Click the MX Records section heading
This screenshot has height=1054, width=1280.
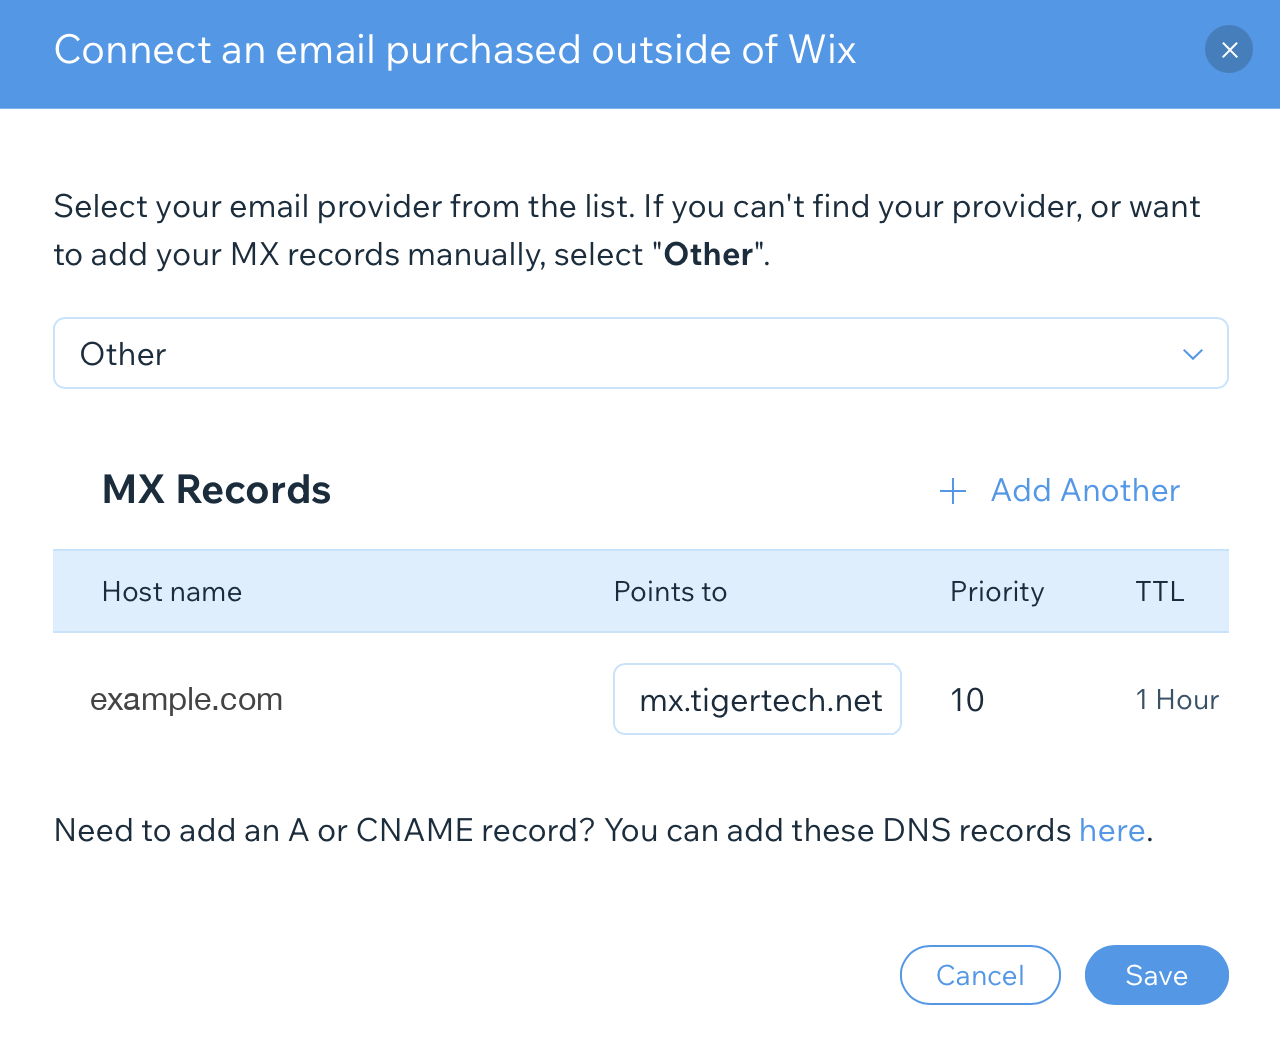pos(216,489)
